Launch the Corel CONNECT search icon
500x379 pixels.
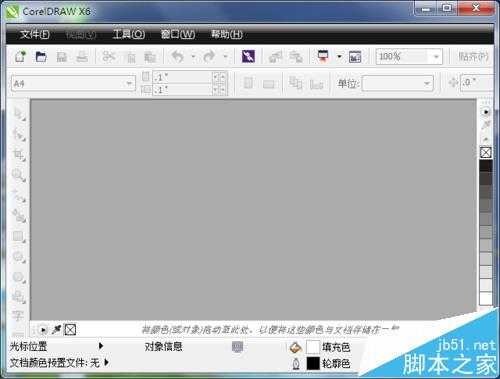coord(248,57)
